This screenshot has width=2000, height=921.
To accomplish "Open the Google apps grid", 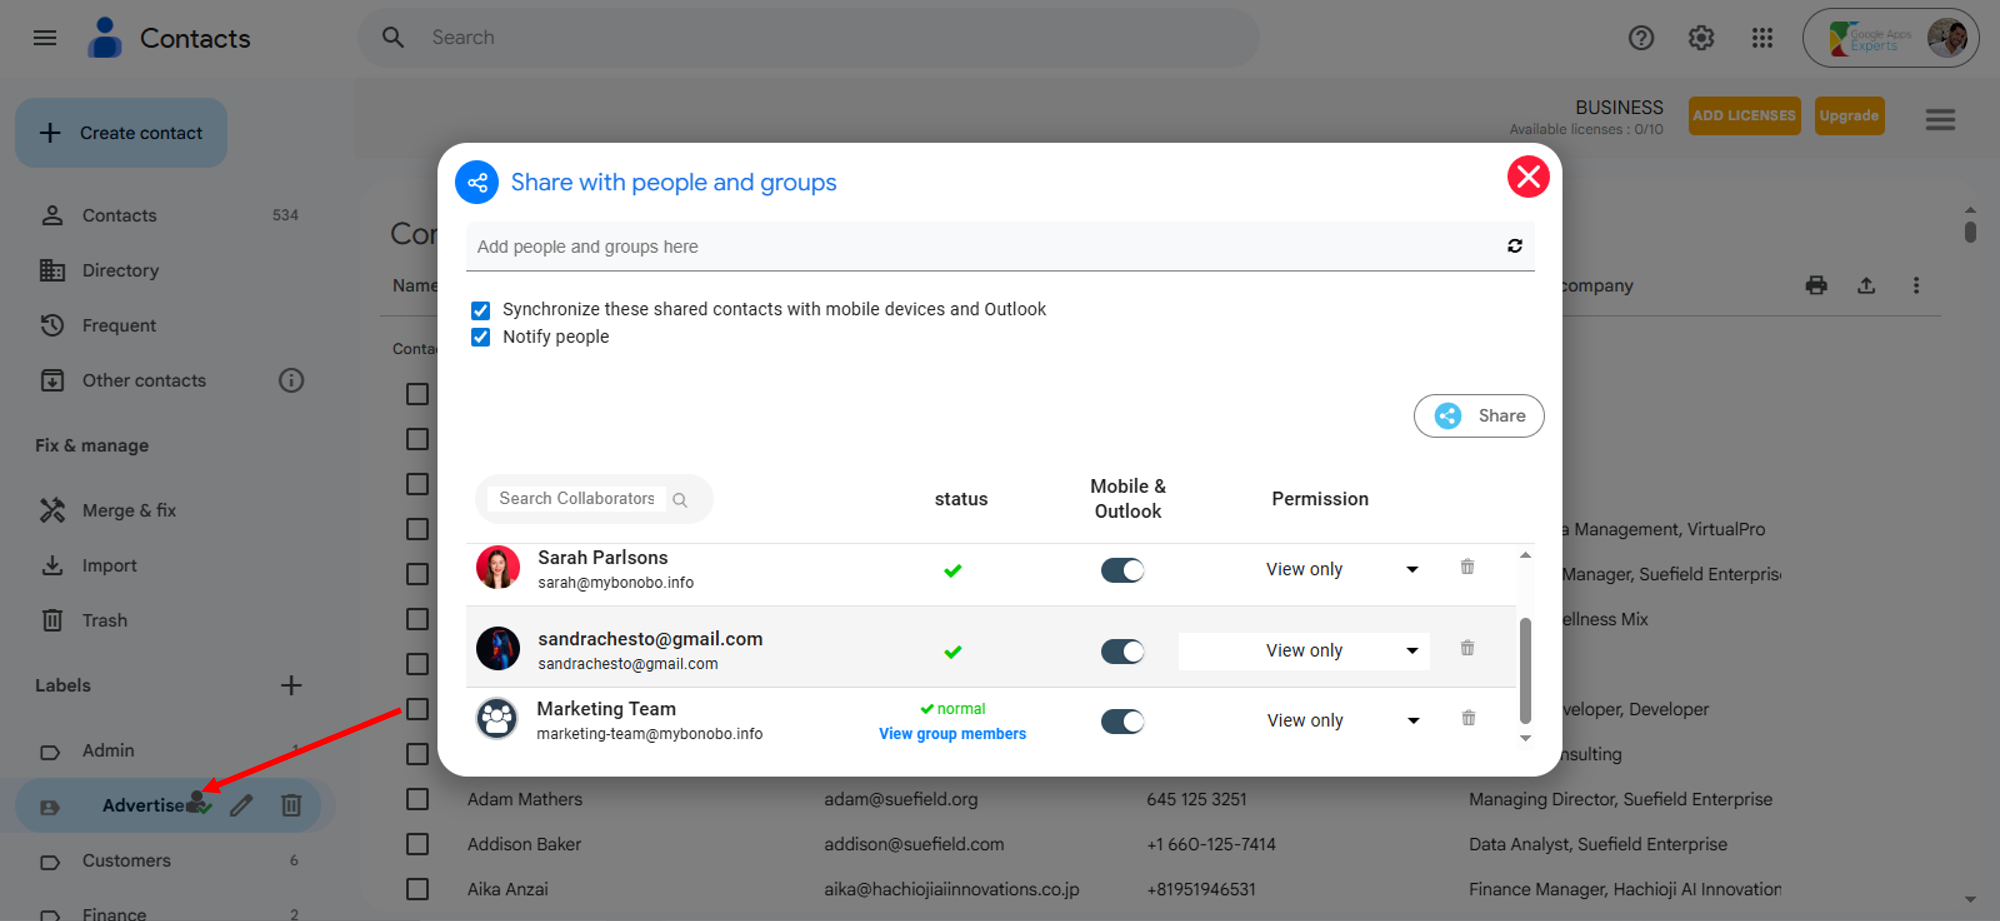I will [1762, 38].
